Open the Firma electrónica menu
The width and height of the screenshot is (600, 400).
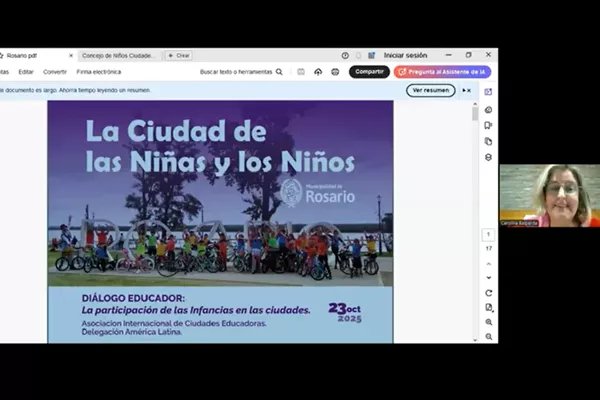pos(99,72)
